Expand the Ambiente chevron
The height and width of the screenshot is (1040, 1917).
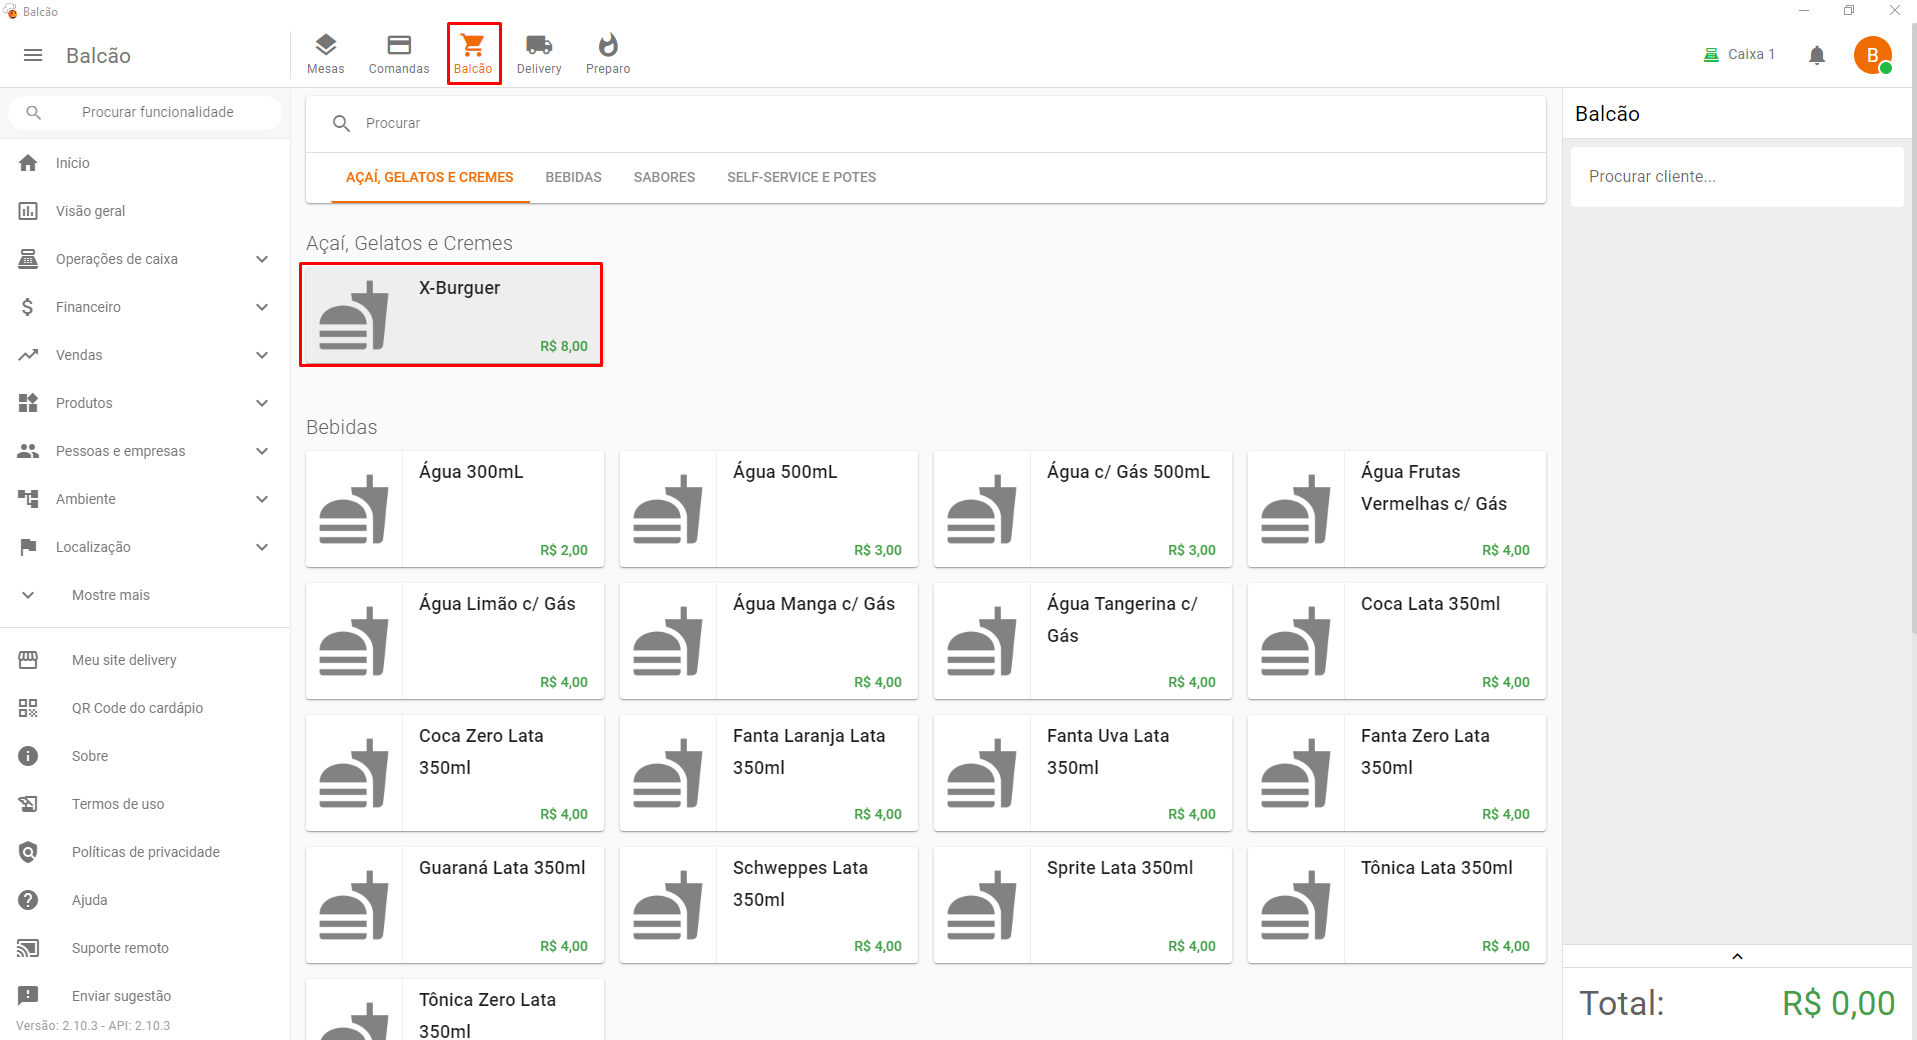pos(262,499)
